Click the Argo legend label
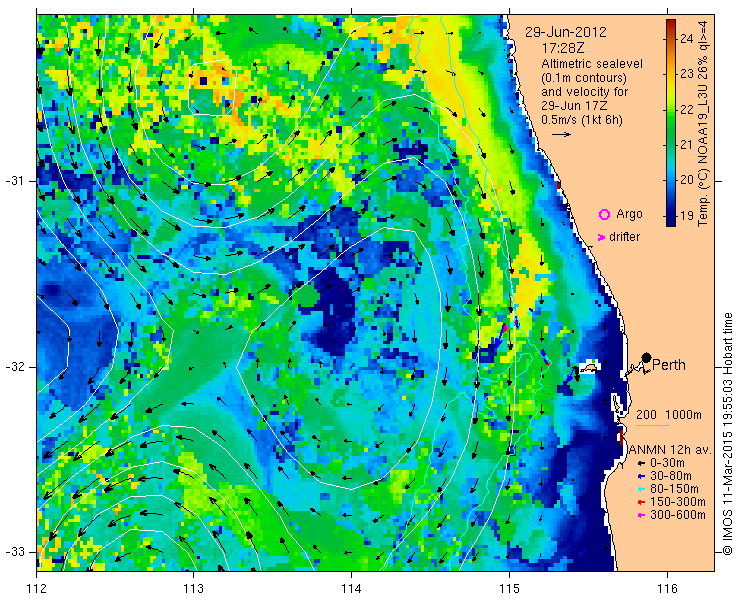The height and width of the screenshot is (600, 740). pyautogui.click(x=629, y=214)
